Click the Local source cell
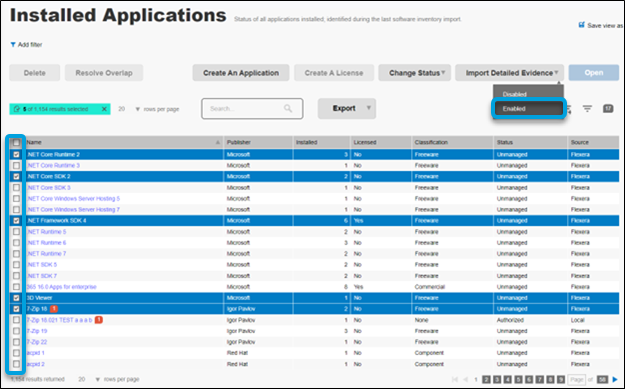 pyautogui.click(x=577, y=320)
